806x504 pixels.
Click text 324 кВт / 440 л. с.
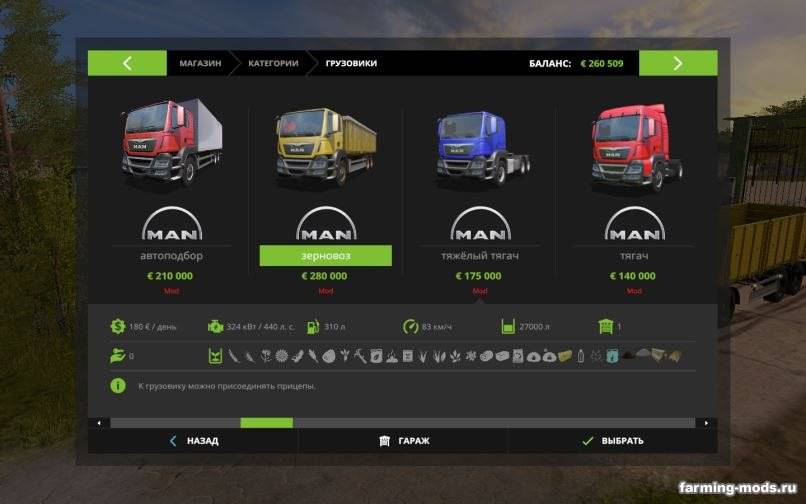pos(261,327)
